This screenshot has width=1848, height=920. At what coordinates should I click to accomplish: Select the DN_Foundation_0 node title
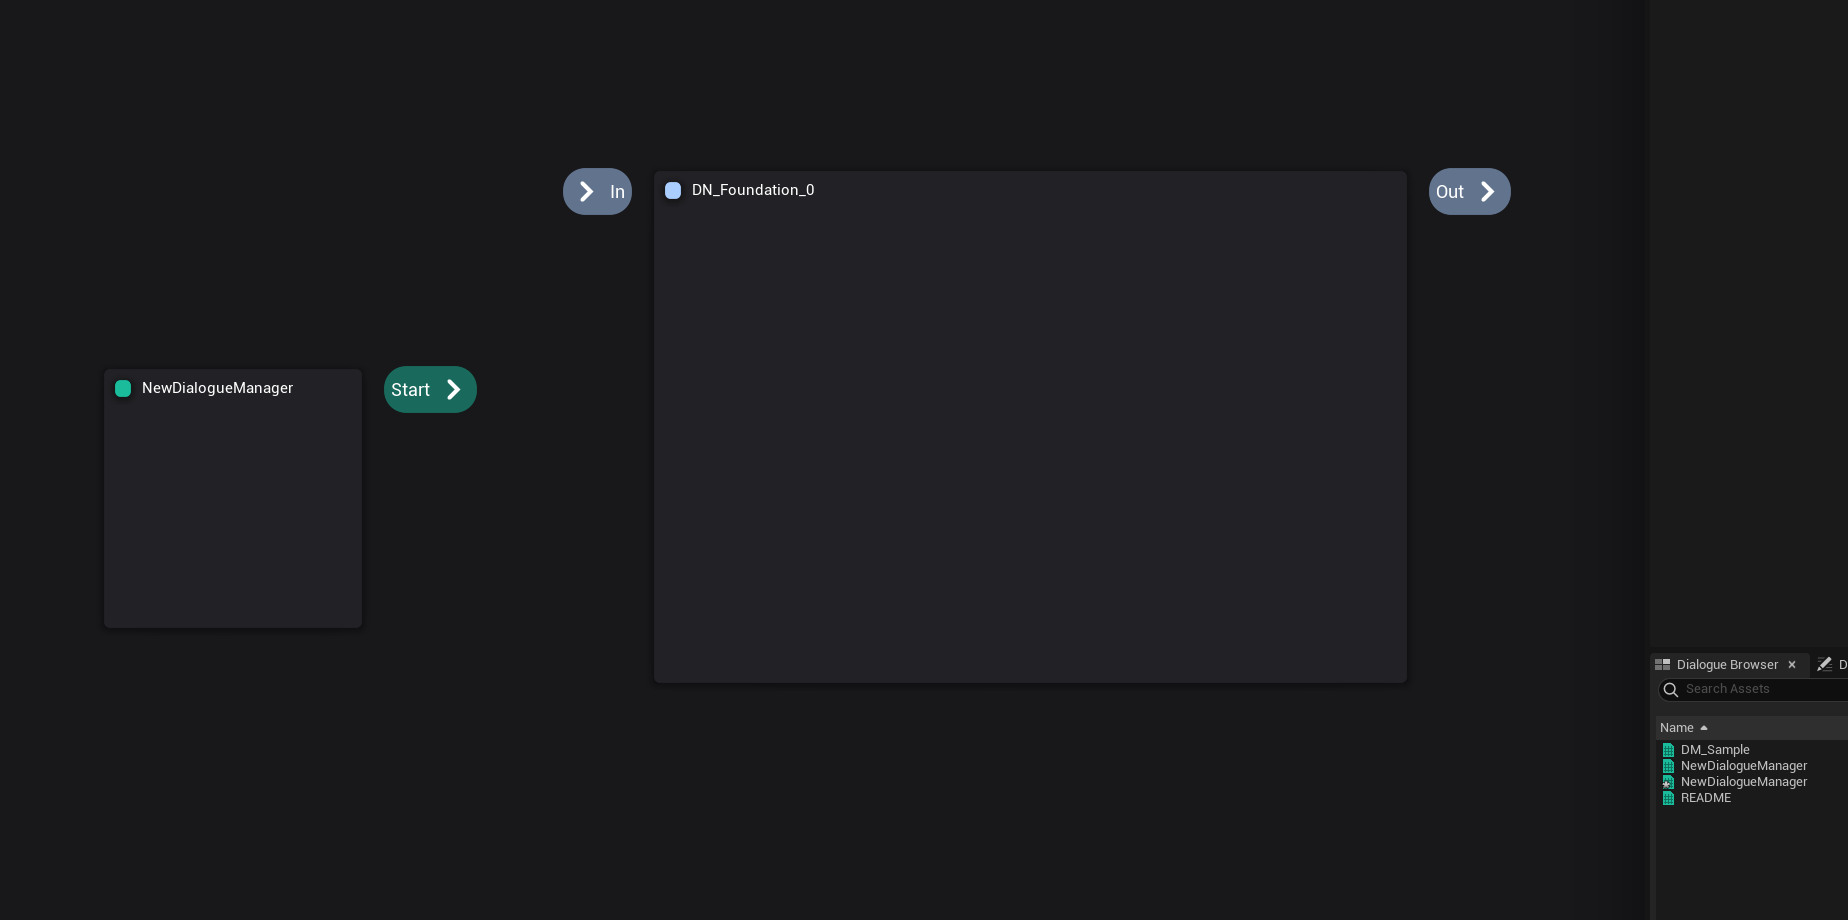coord(752,190)
